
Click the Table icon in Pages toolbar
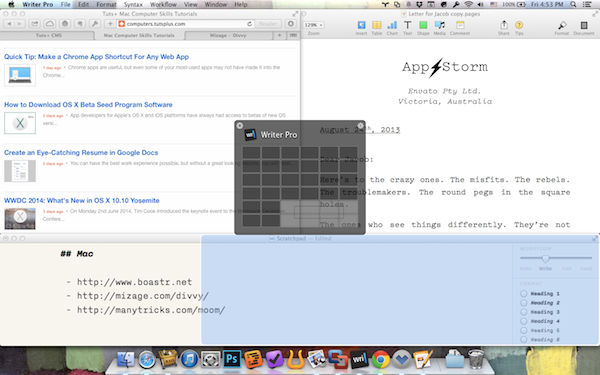[x=377, y=25]
